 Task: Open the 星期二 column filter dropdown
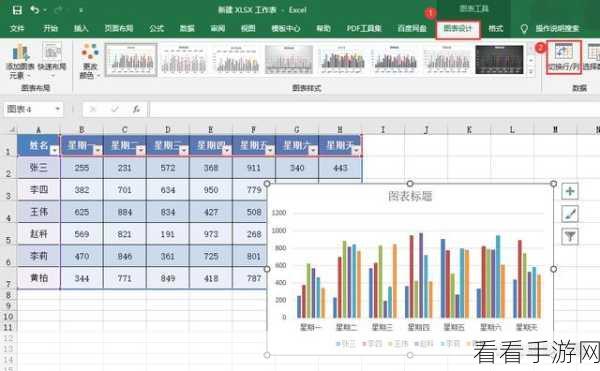140,151
